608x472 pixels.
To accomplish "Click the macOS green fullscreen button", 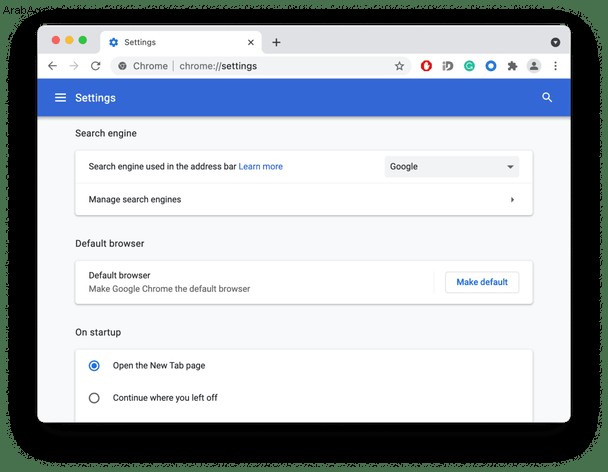I will point(83,40).
